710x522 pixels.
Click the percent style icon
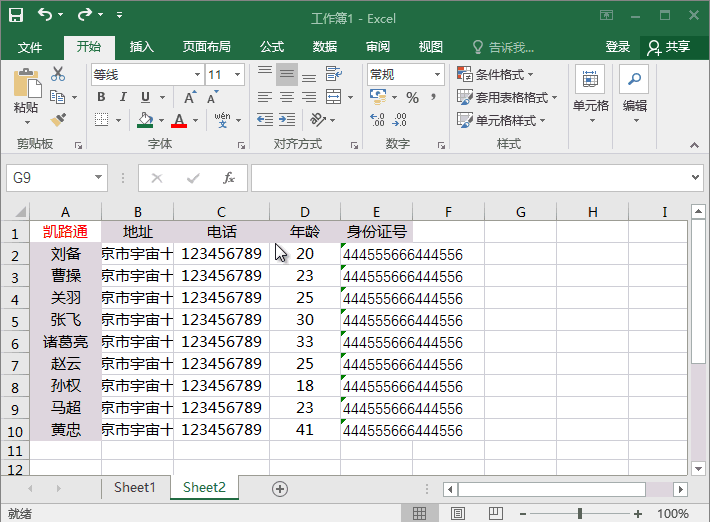coord(412,97)
